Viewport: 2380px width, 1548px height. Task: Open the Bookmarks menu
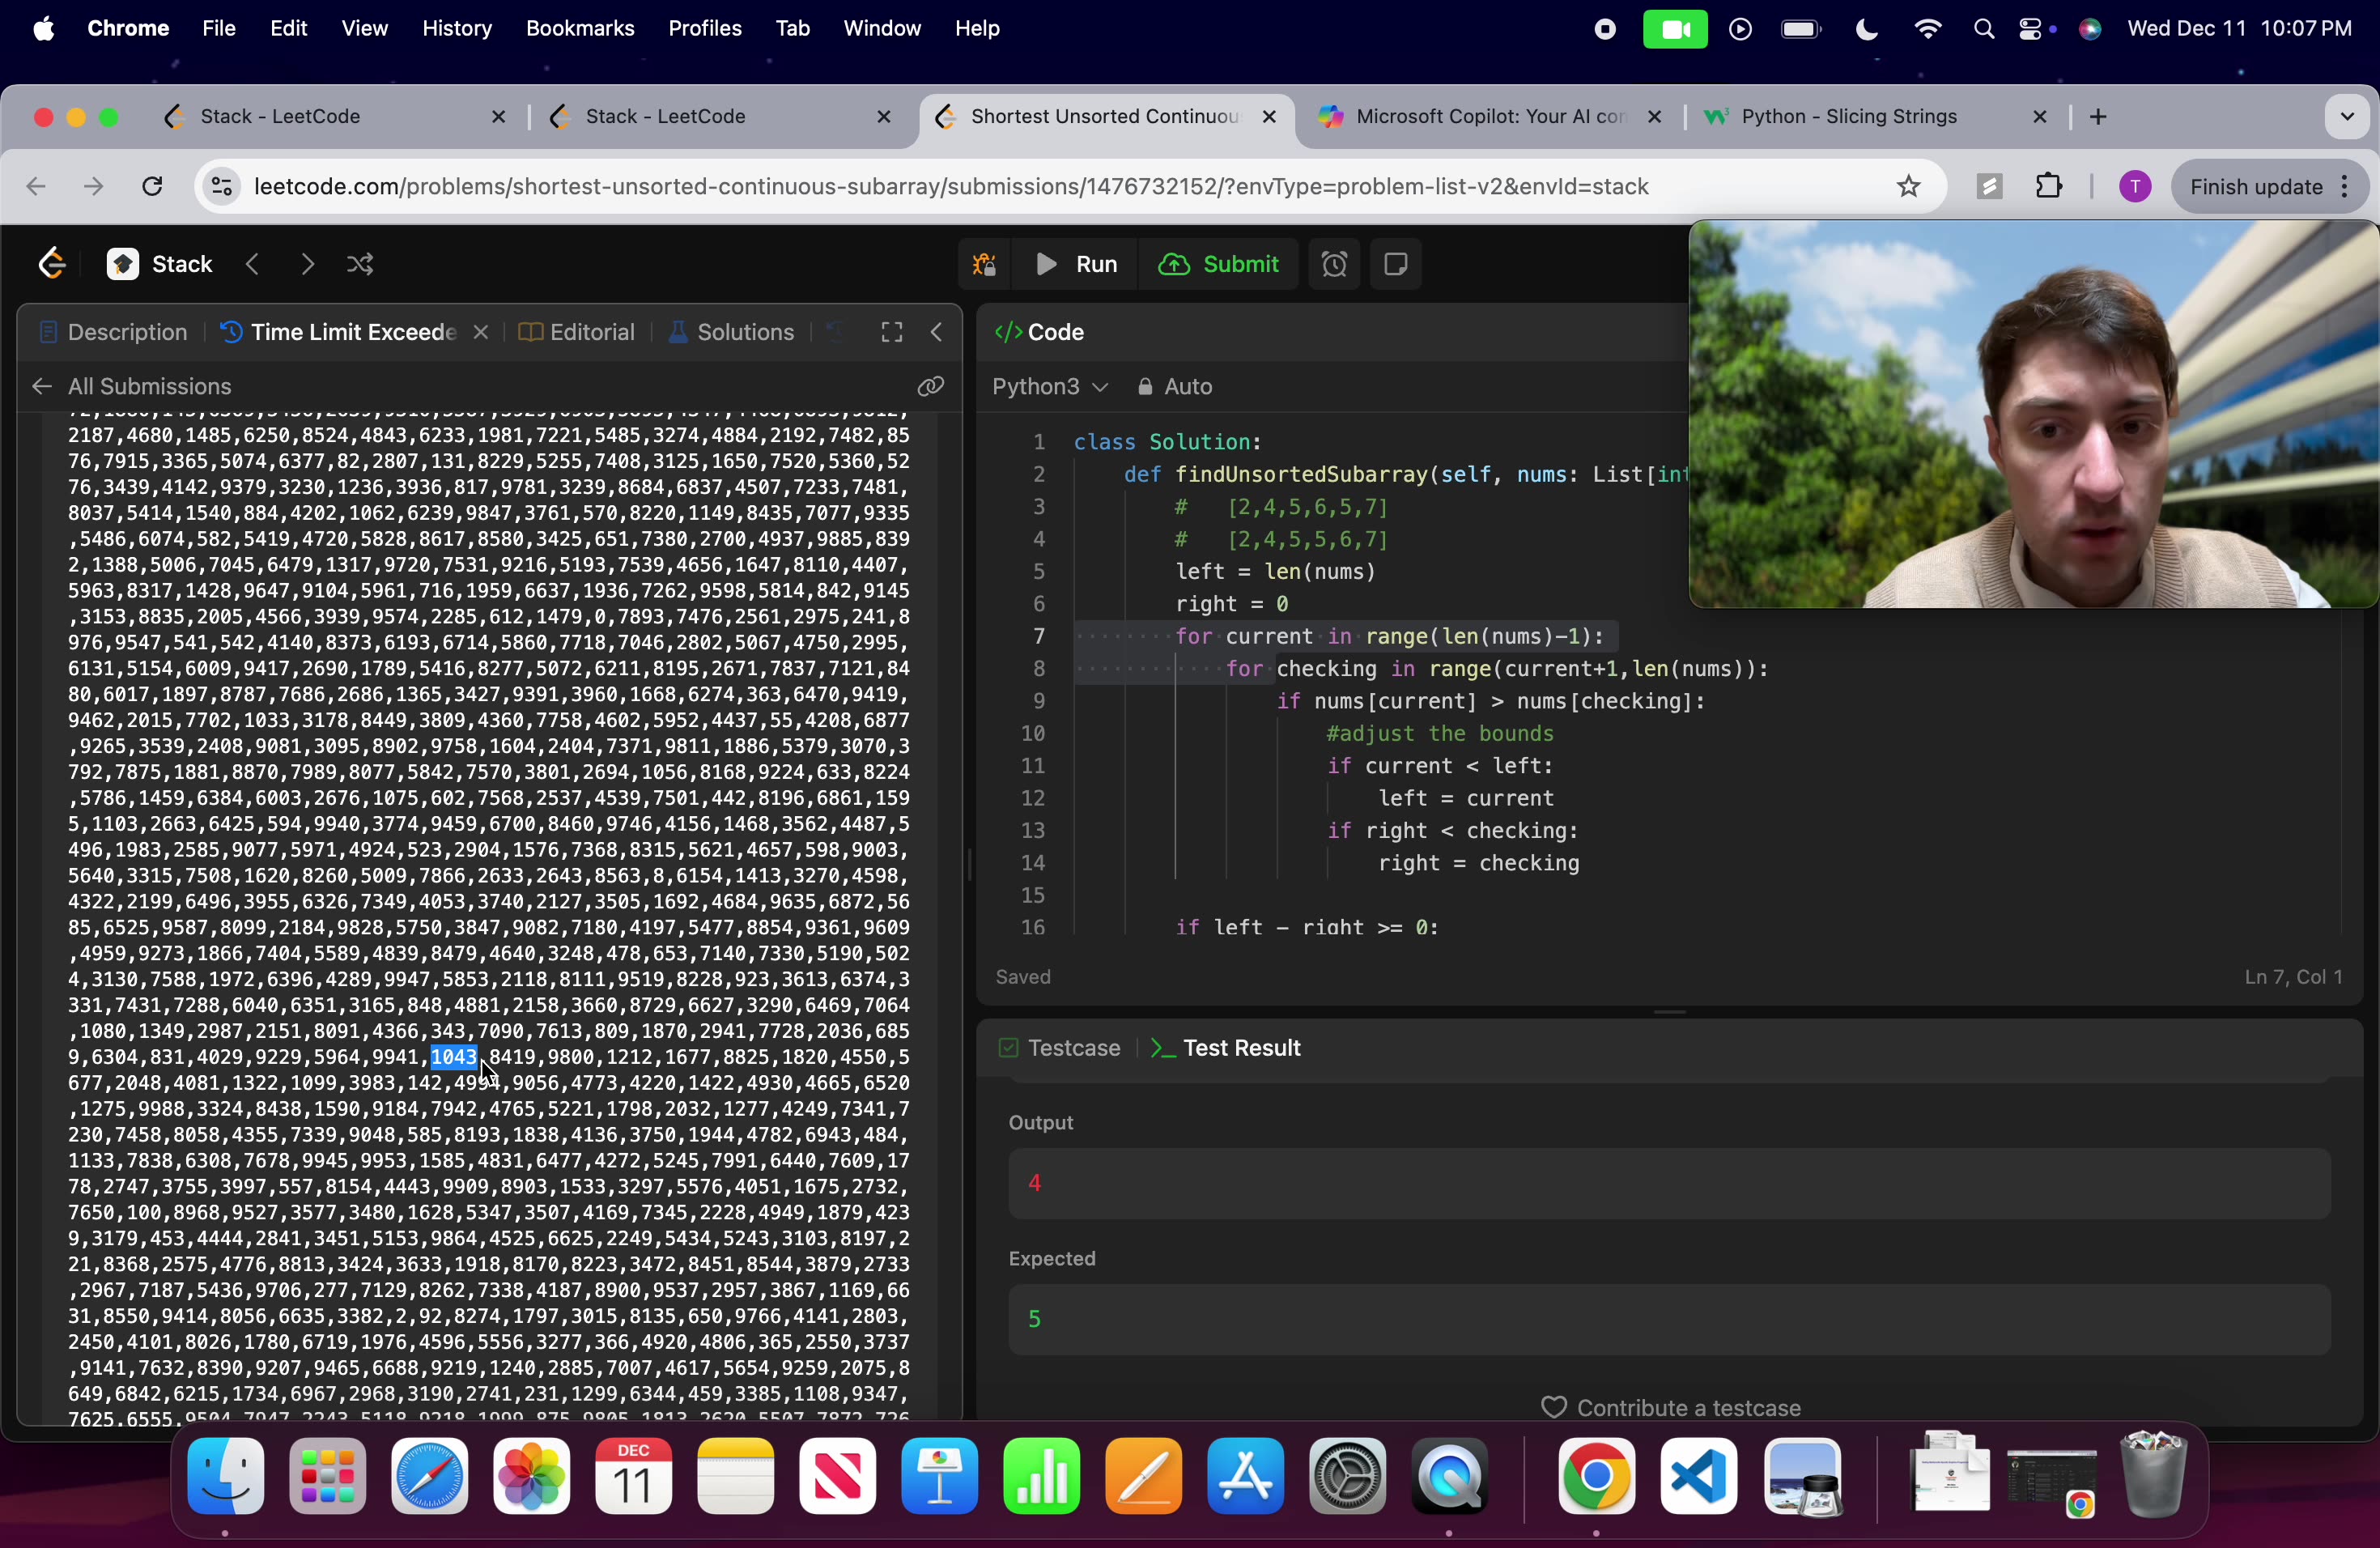coord(580,28)
